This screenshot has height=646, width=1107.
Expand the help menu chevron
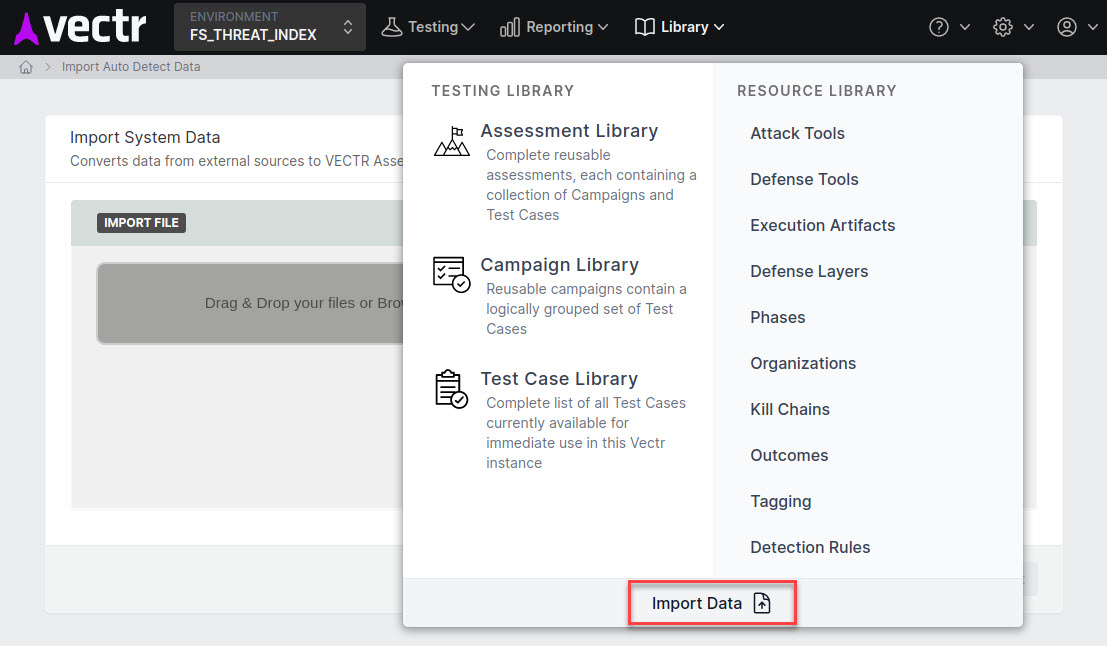[x=965, y=27]
